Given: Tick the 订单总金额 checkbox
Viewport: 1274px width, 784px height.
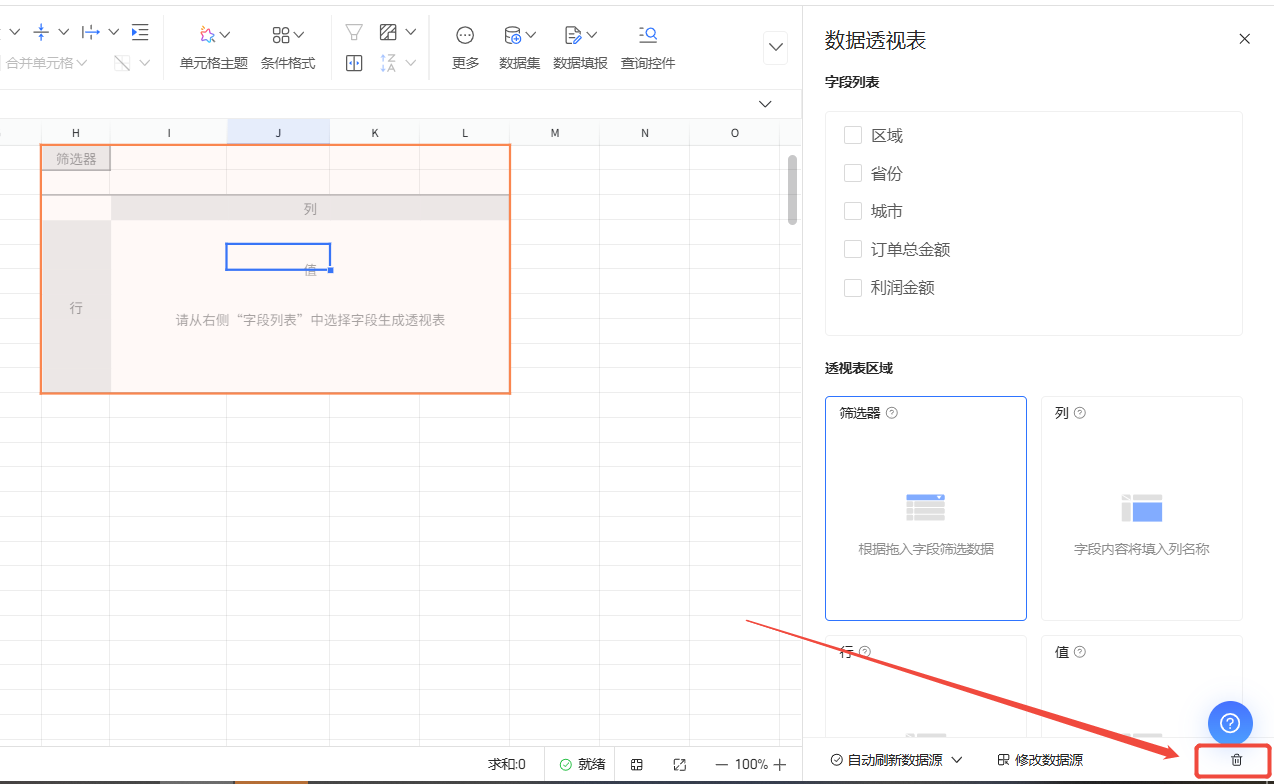Looking at the screenshot, I should click(853, 249).
